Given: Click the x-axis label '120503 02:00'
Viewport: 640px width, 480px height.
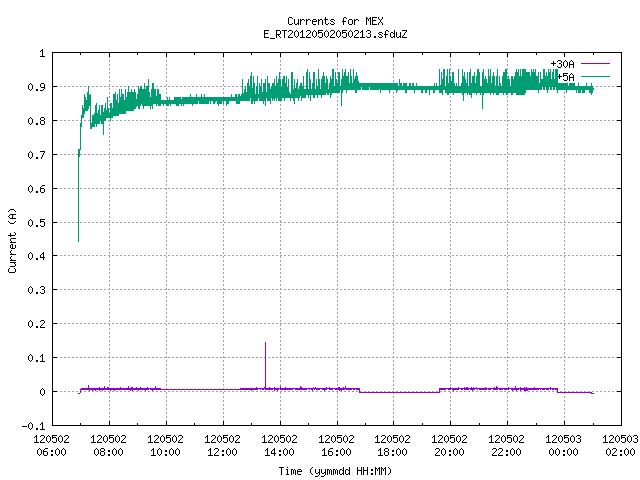Looking at the screenshot, I should [x=620, y=445].
